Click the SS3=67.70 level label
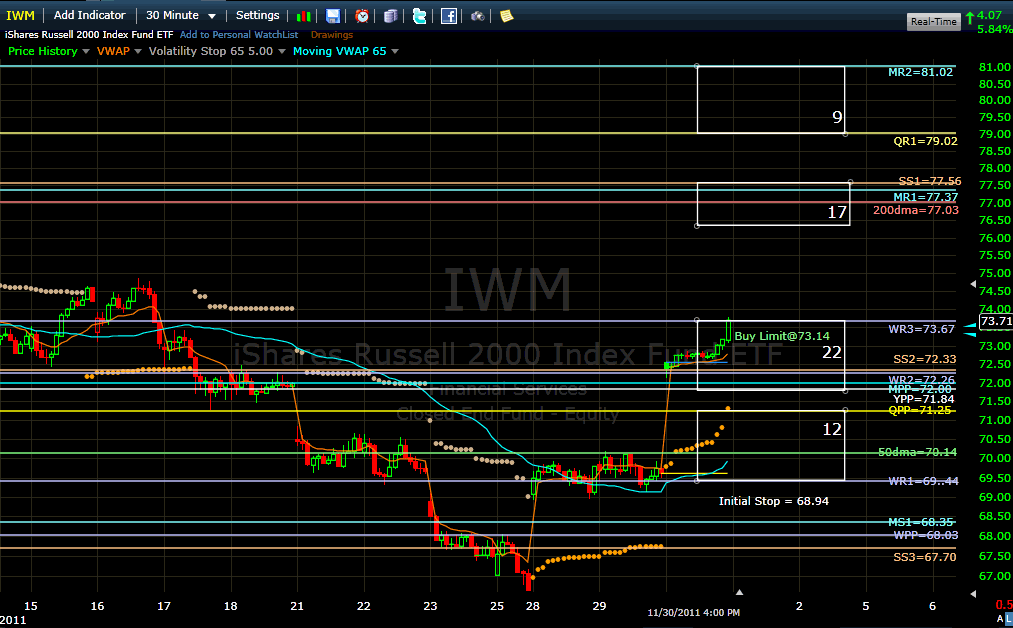 click(x=924, y=557)
